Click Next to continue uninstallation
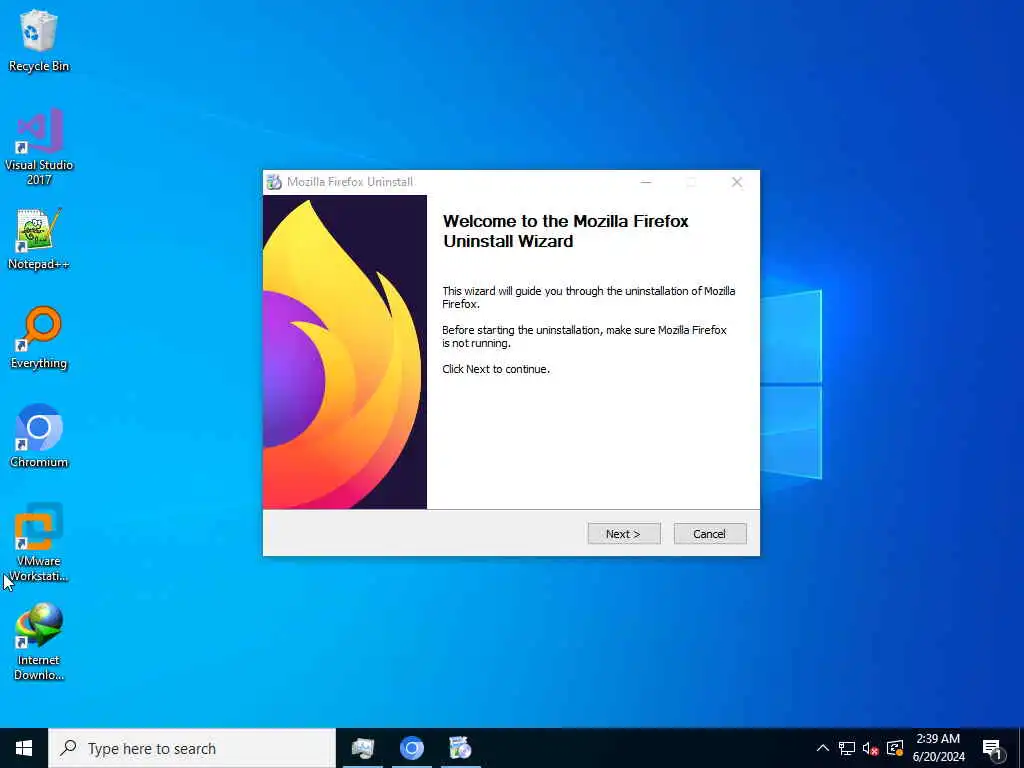This screenshot has height=768, width=1024. point(624,534)
